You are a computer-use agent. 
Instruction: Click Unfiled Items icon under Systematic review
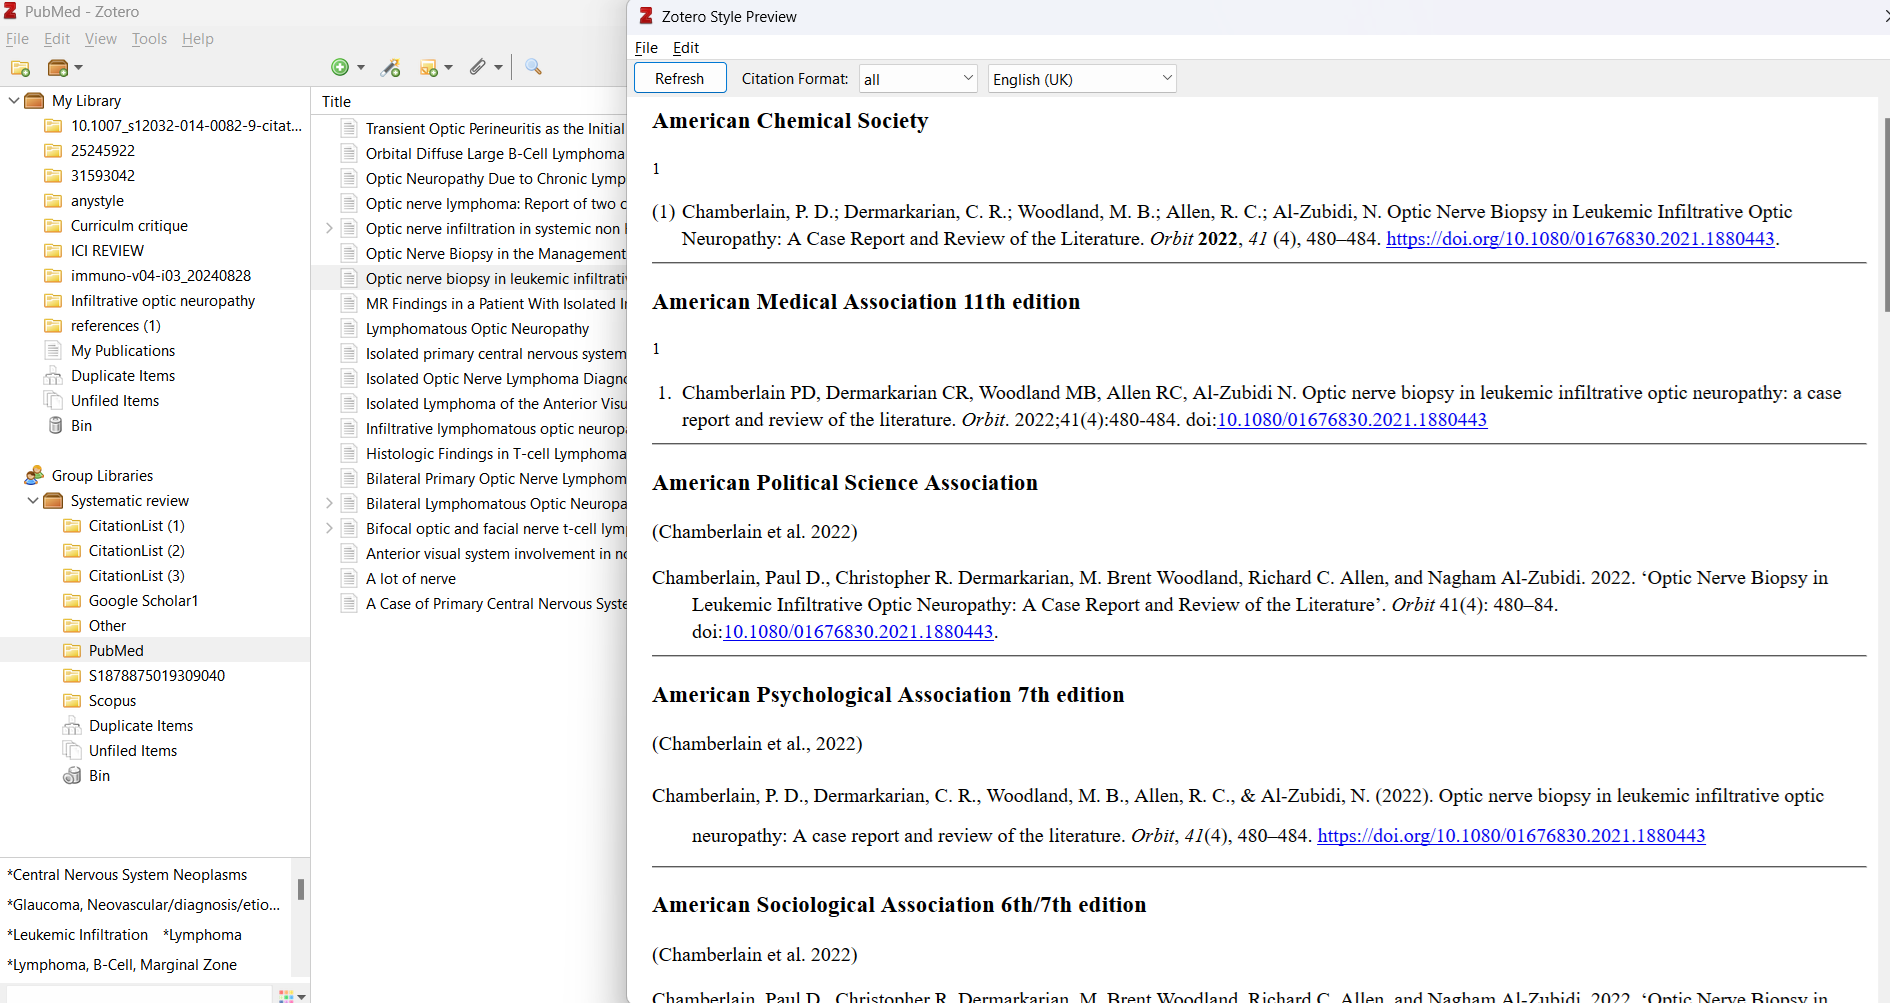tap(72, 751)
